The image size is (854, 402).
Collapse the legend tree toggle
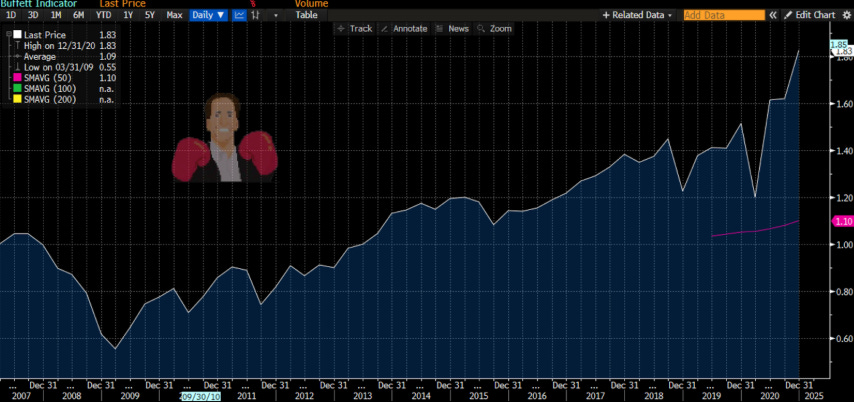8,35
